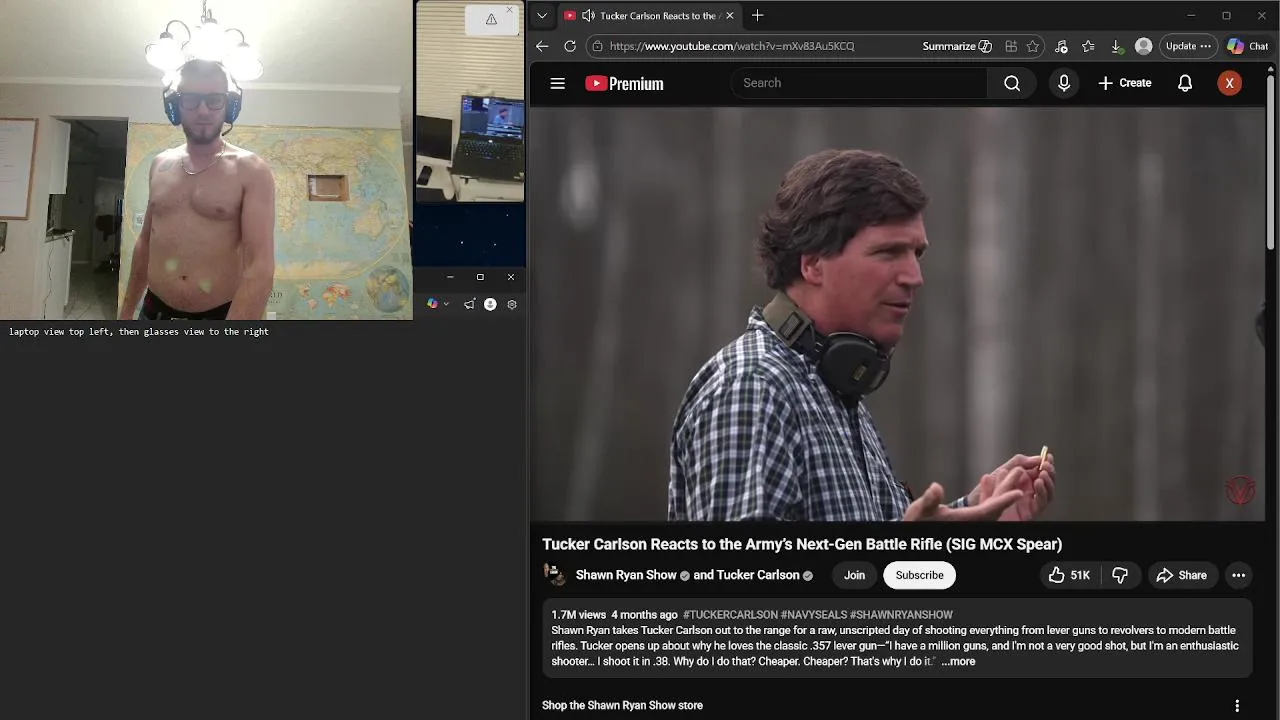1280x720 pixels.
Task: Open the #TUCKERCARLSON hashtag
Action: click(x=730, y=615)
